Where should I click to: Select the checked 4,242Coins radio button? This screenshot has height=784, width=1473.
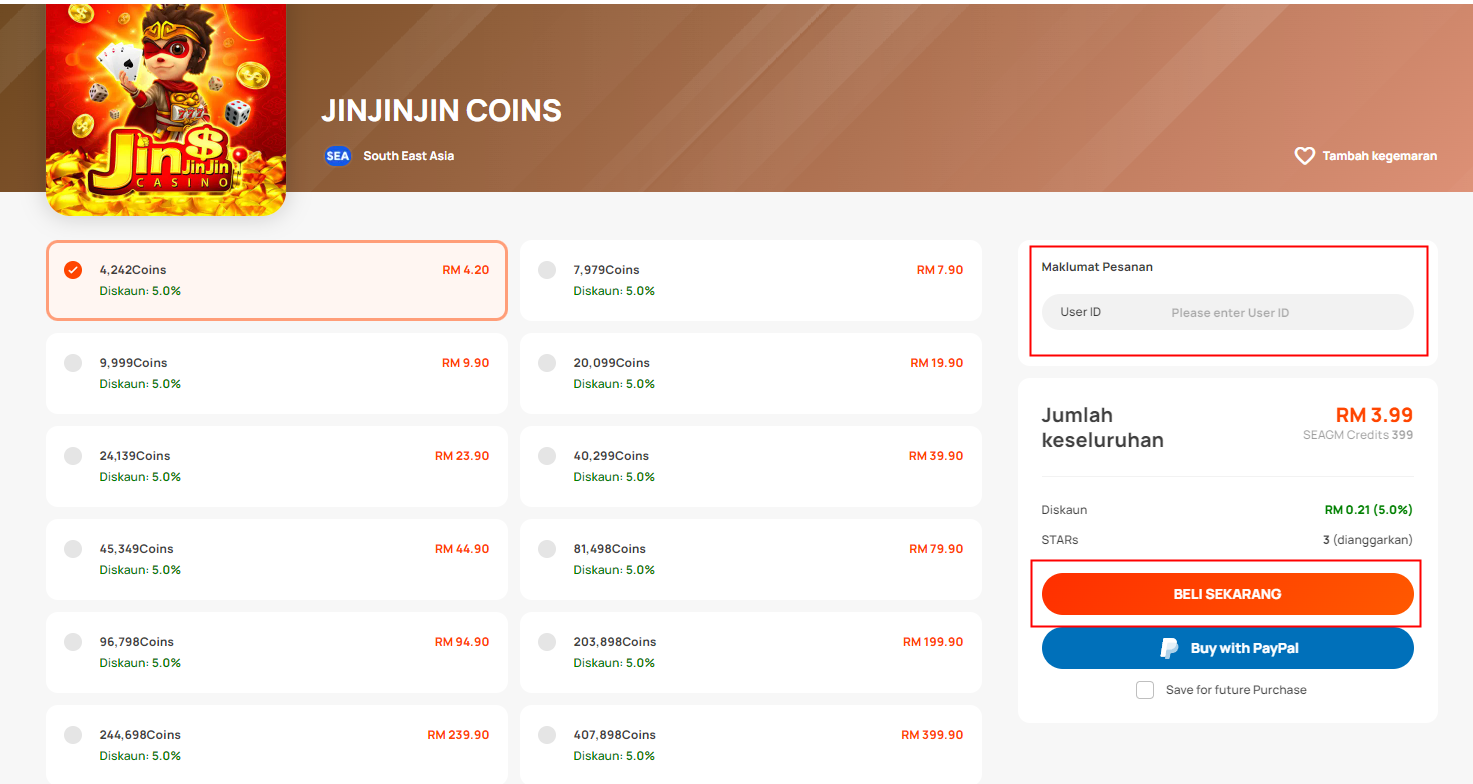pyautogui.click(x=73, y=270)
